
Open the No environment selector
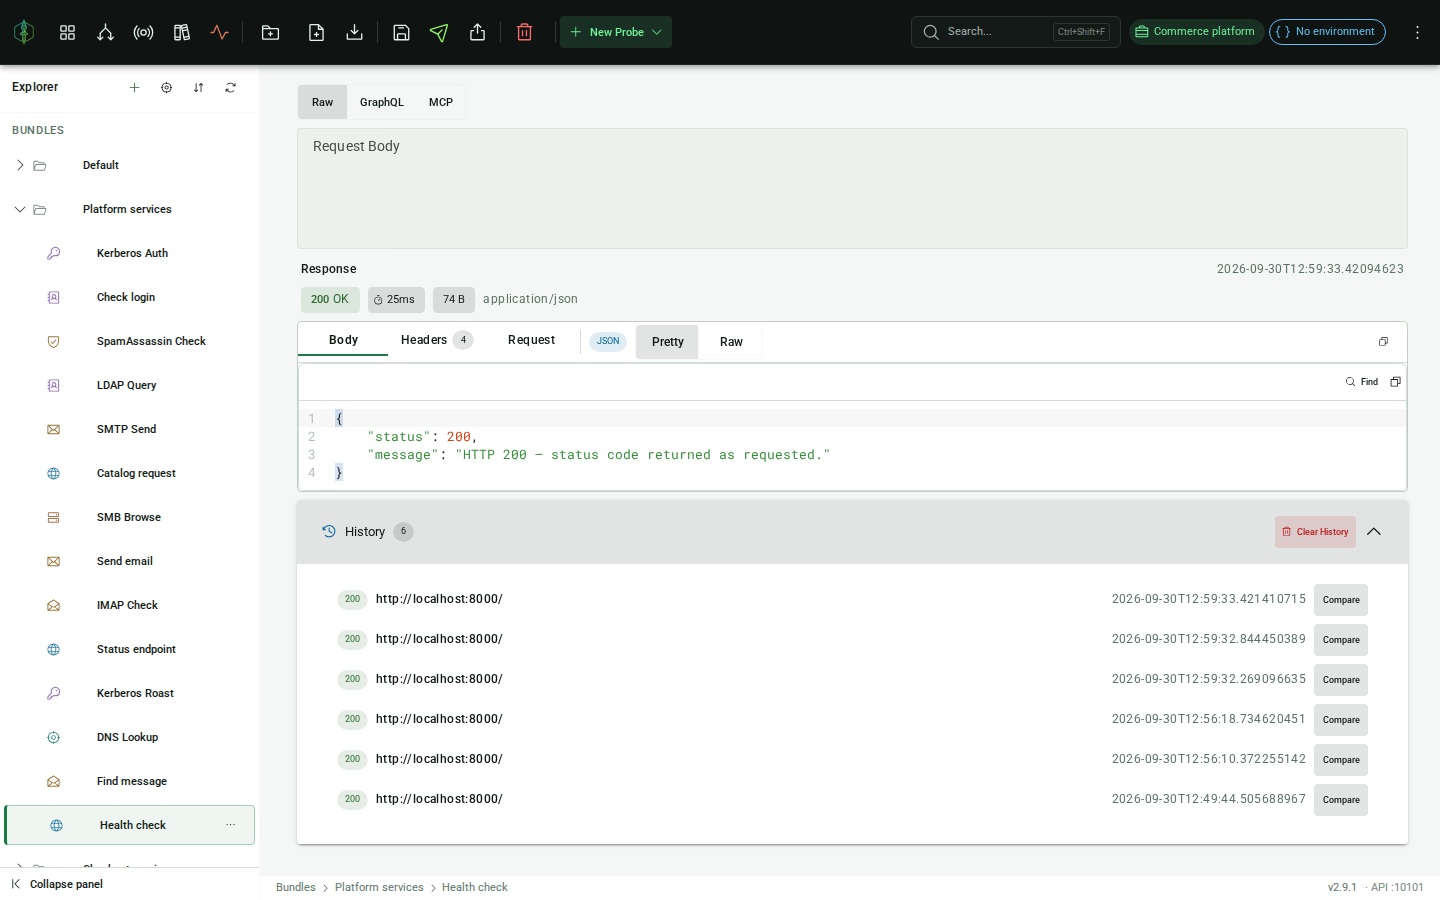click(1327, 32)
